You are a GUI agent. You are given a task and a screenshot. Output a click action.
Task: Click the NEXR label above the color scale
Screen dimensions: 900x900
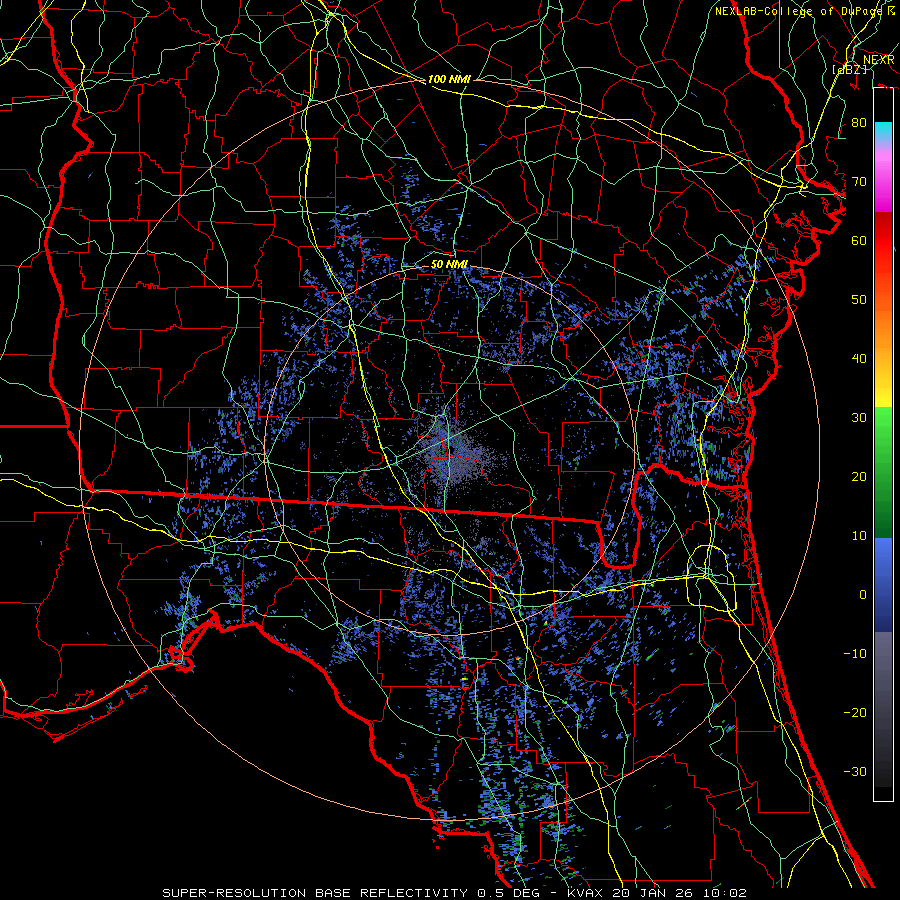tap(879, 60)
